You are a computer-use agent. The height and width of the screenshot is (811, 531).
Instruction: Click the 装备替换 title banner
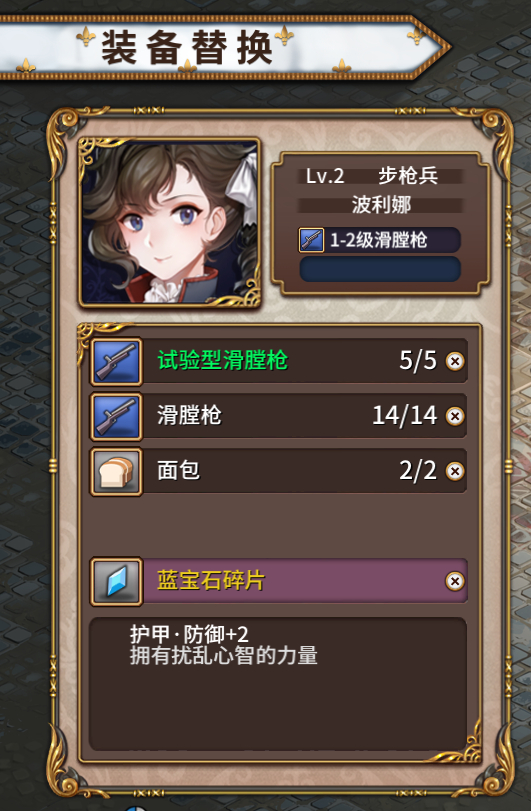(x=222, y=48)
